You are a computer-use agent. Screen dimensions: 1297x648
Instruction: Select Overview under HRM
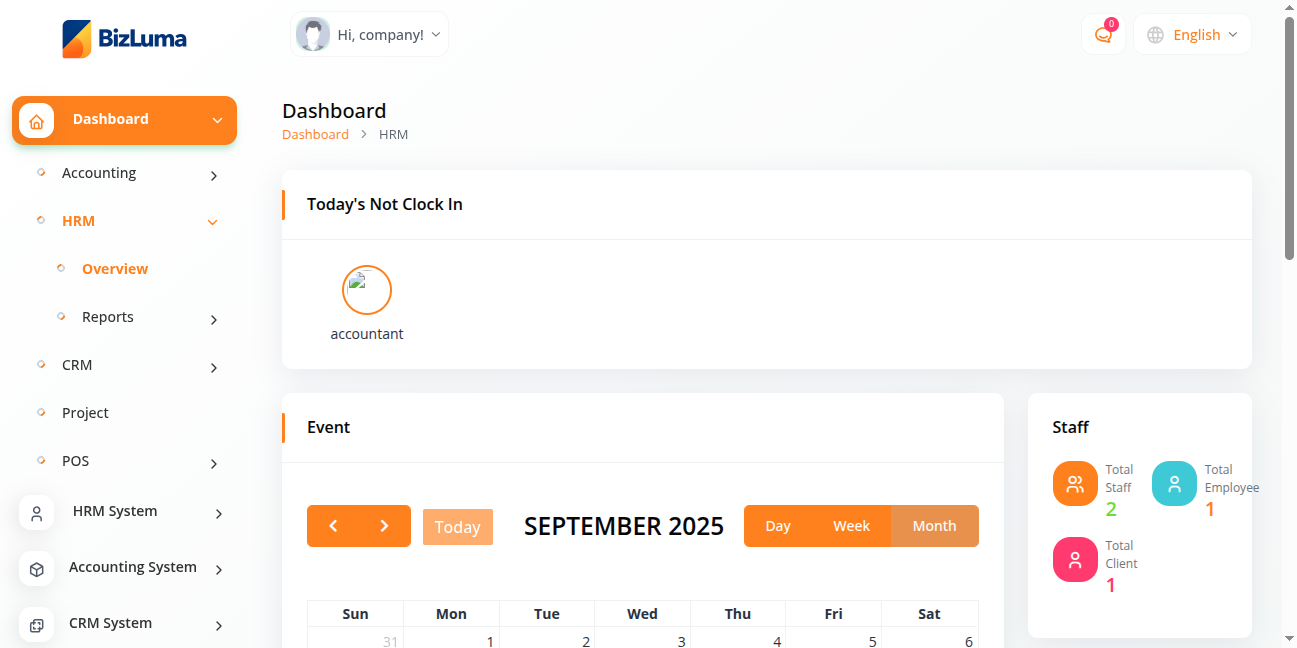(x=115, y=269)
